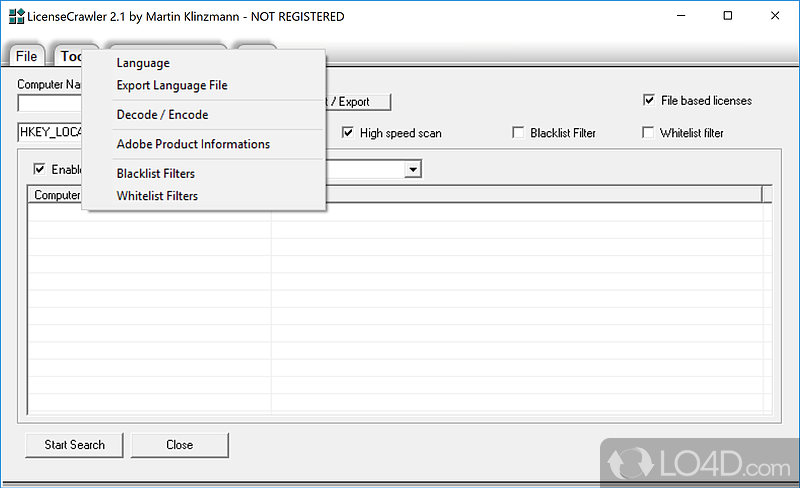Maximize the LicenseCrawler window
800x488 pixels.
pos(728,16)
